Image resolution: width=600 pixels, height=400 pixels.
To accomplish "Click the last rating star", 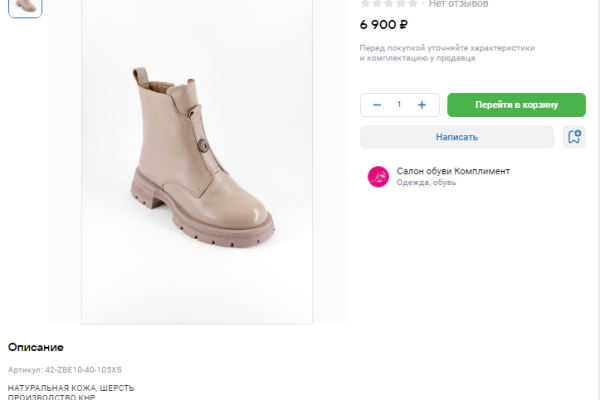I will pyautogui.click(x=413, y=3).
